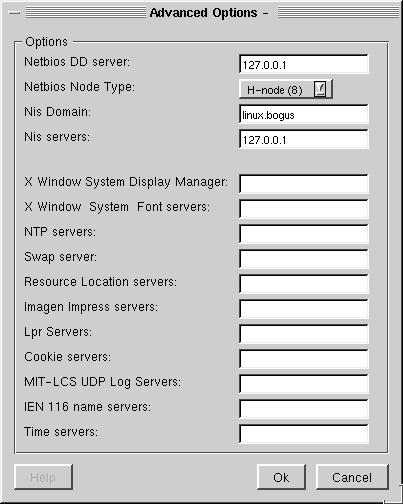Select the Lpr Servers input box
This screenshot has width=403, height=504.
click(304, 334)
